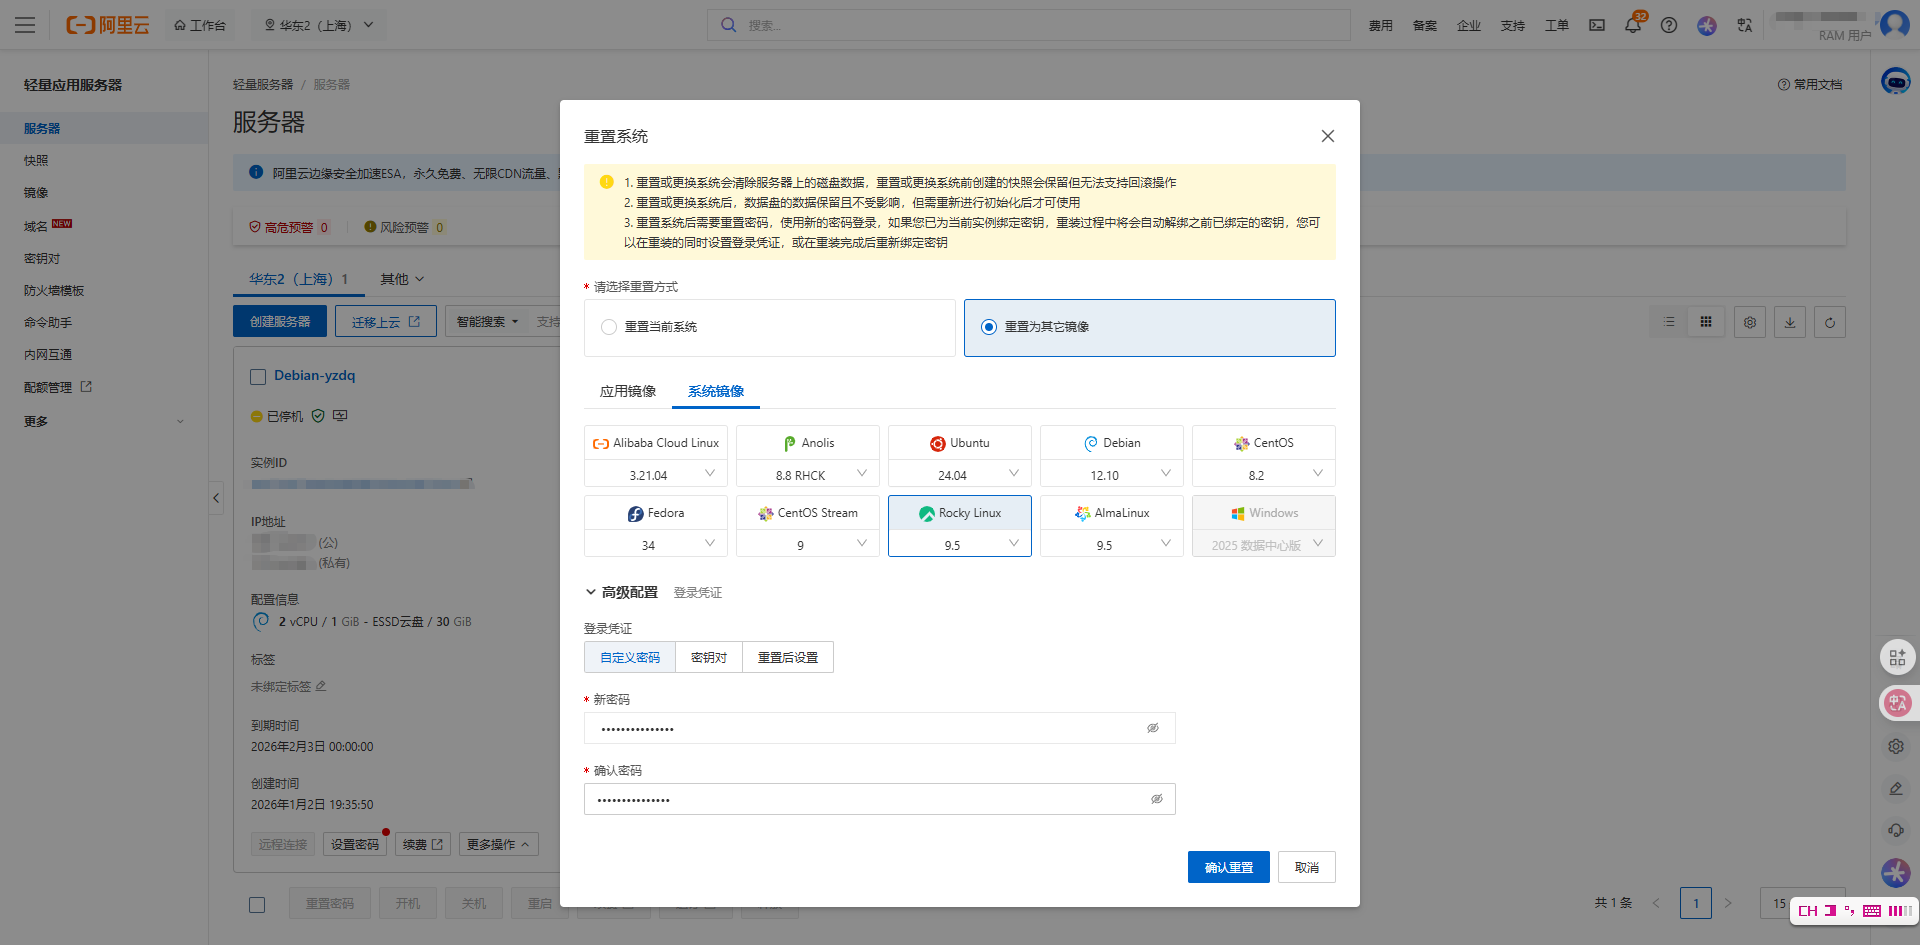Switch language with the translate icon
This screenshot has width=1920, height=945.
[1745, 25]
